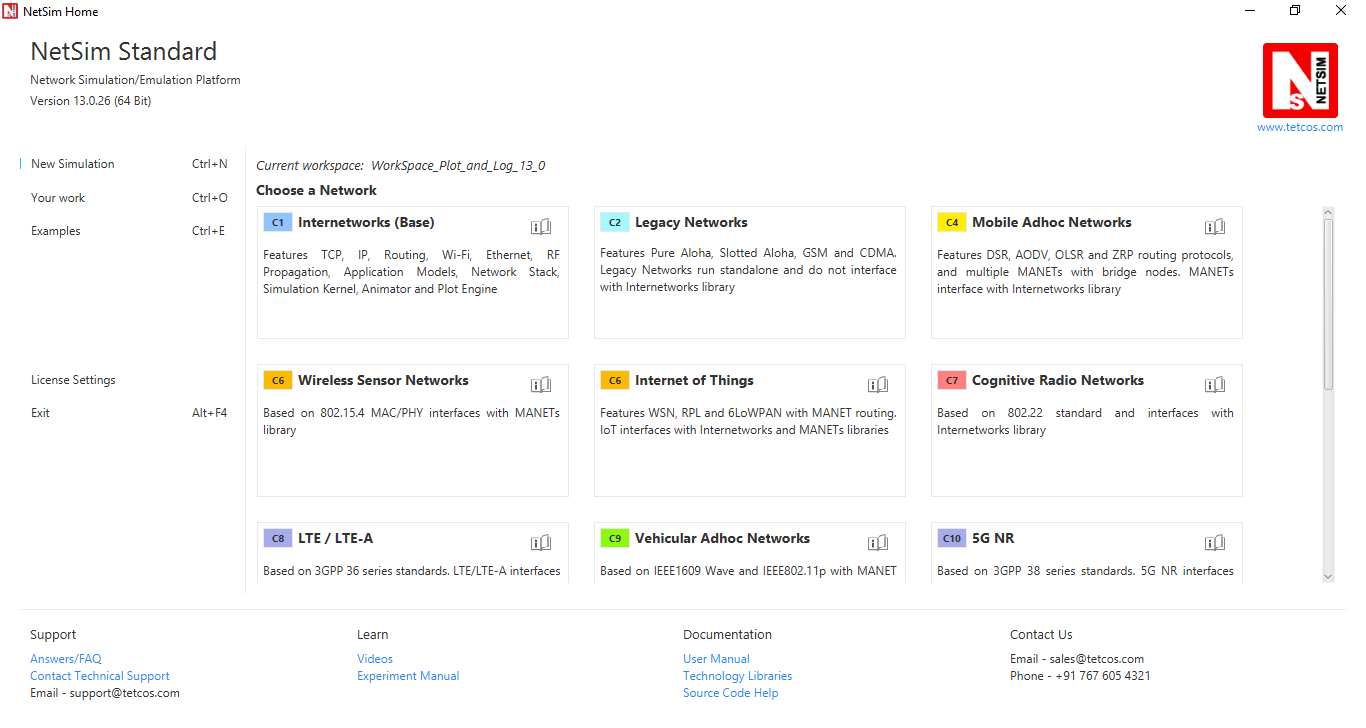Select the Cognitive Radio Networks title

(1058, 381)
